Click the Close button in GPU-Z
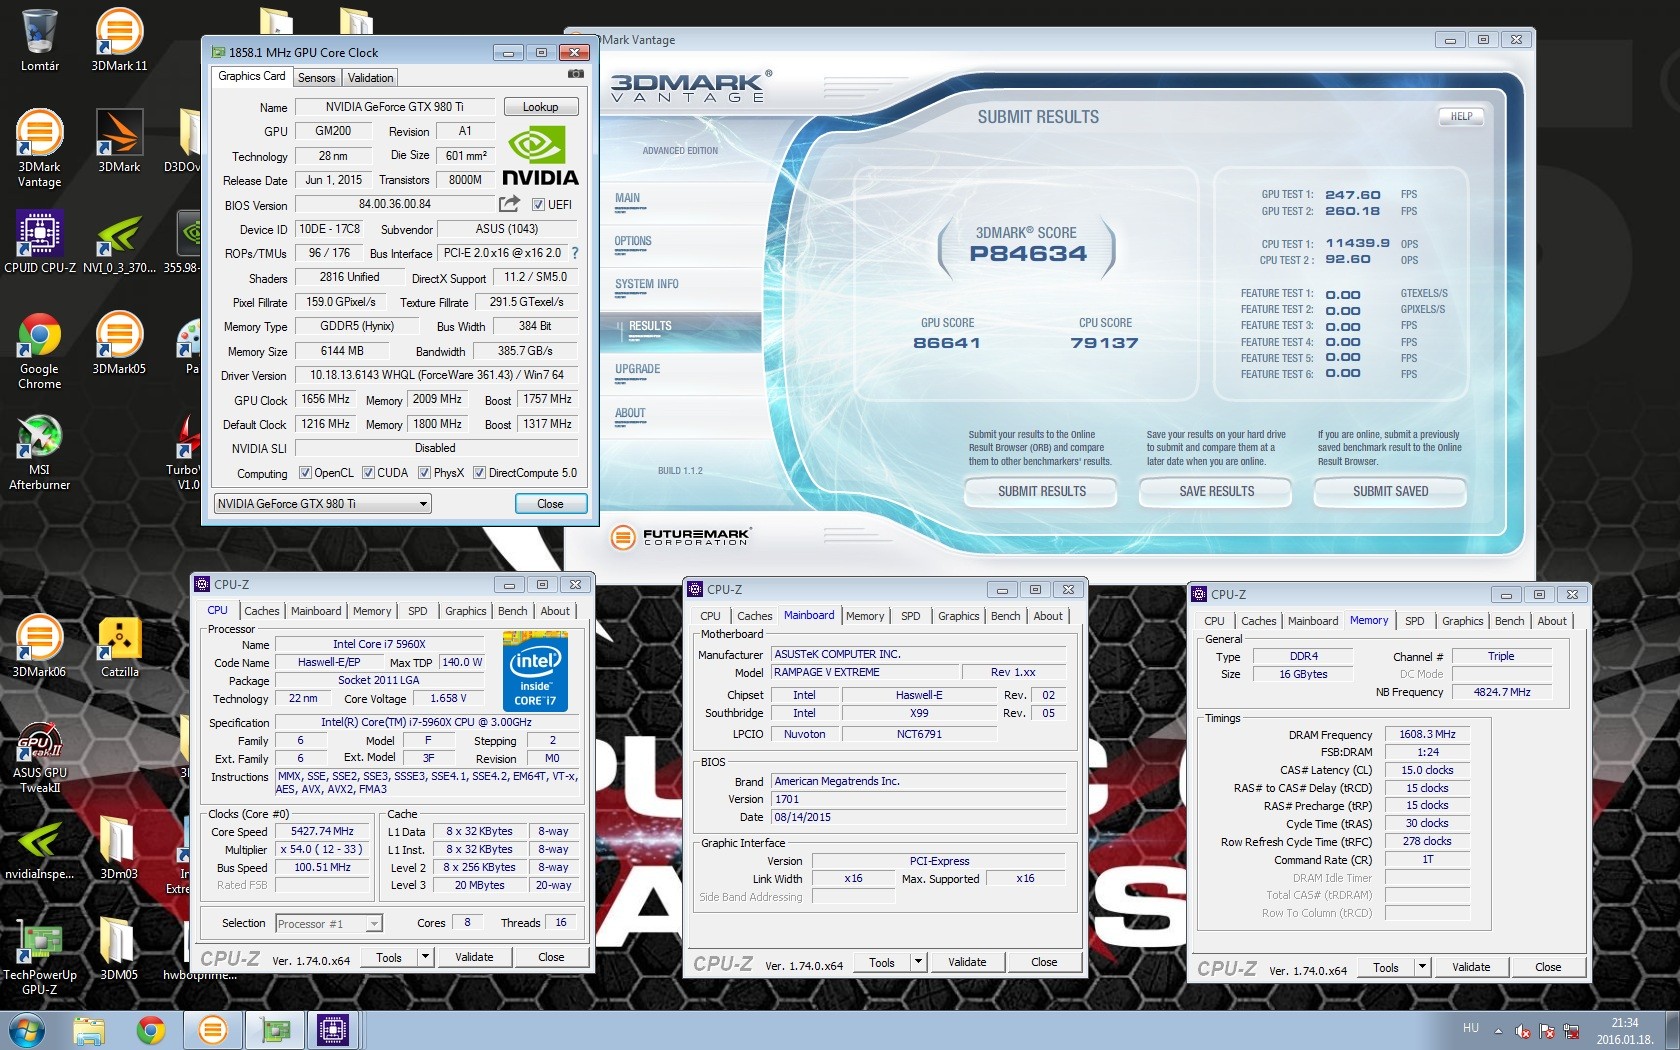Screen dimensions: 1680x1050 pyautogui.click(x=550, y=504)
